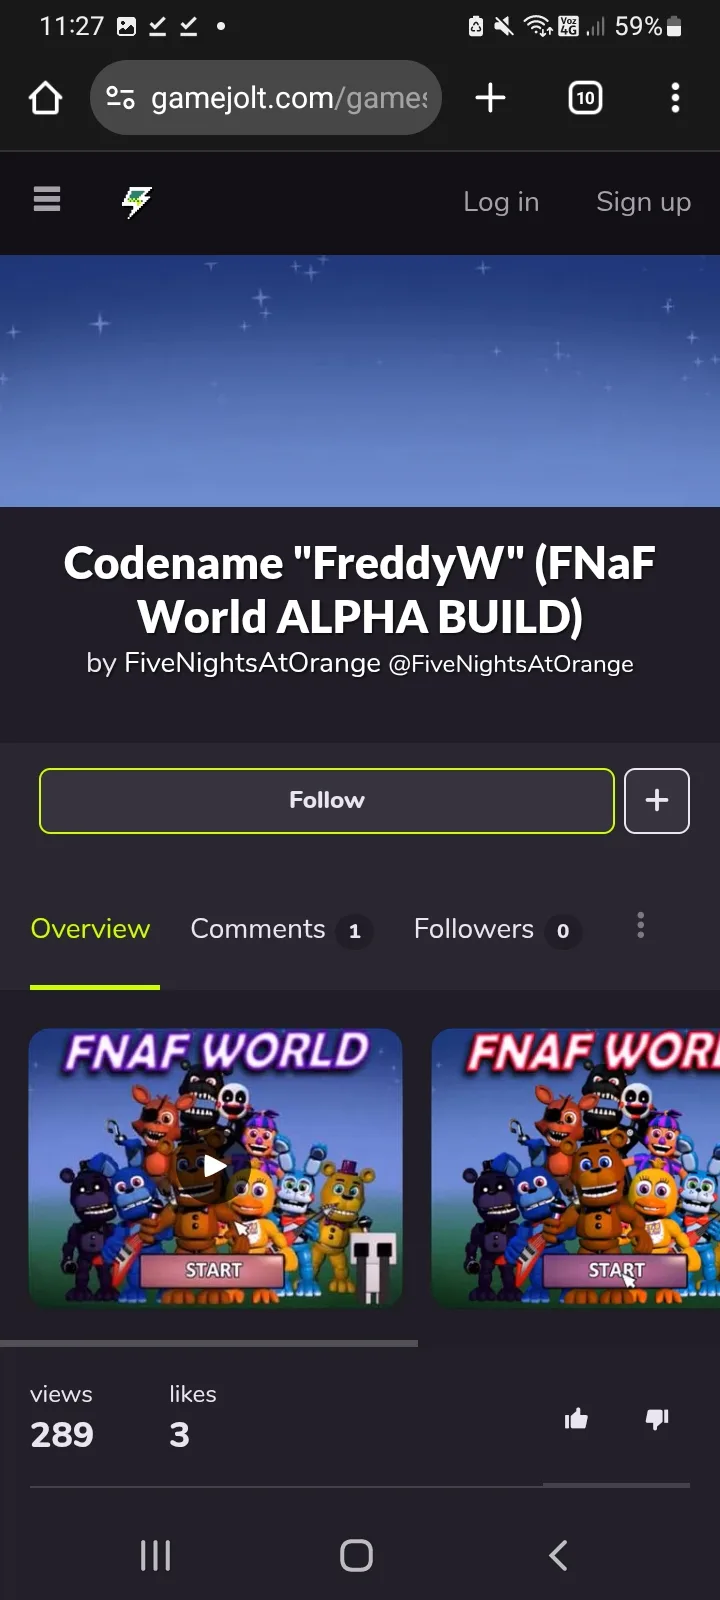Follow the FreddyW game
Screen dimensions: 720x1600
(327, 801)
